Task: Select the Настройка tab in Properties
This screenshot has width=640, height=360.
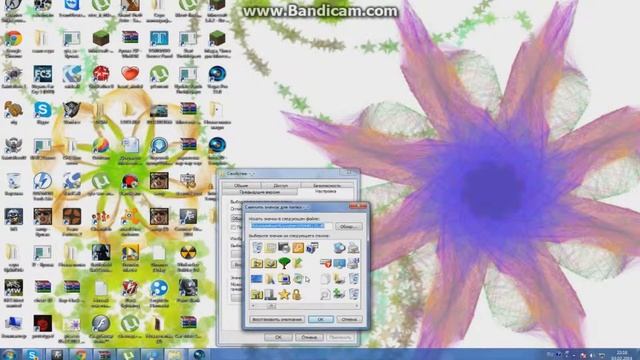Action: (326, 191)
